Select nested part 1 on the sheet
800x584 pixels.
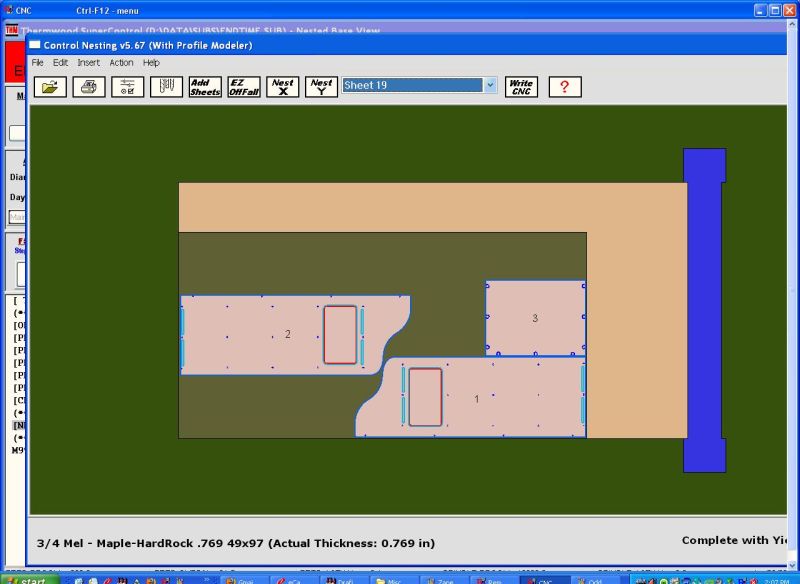490,398
